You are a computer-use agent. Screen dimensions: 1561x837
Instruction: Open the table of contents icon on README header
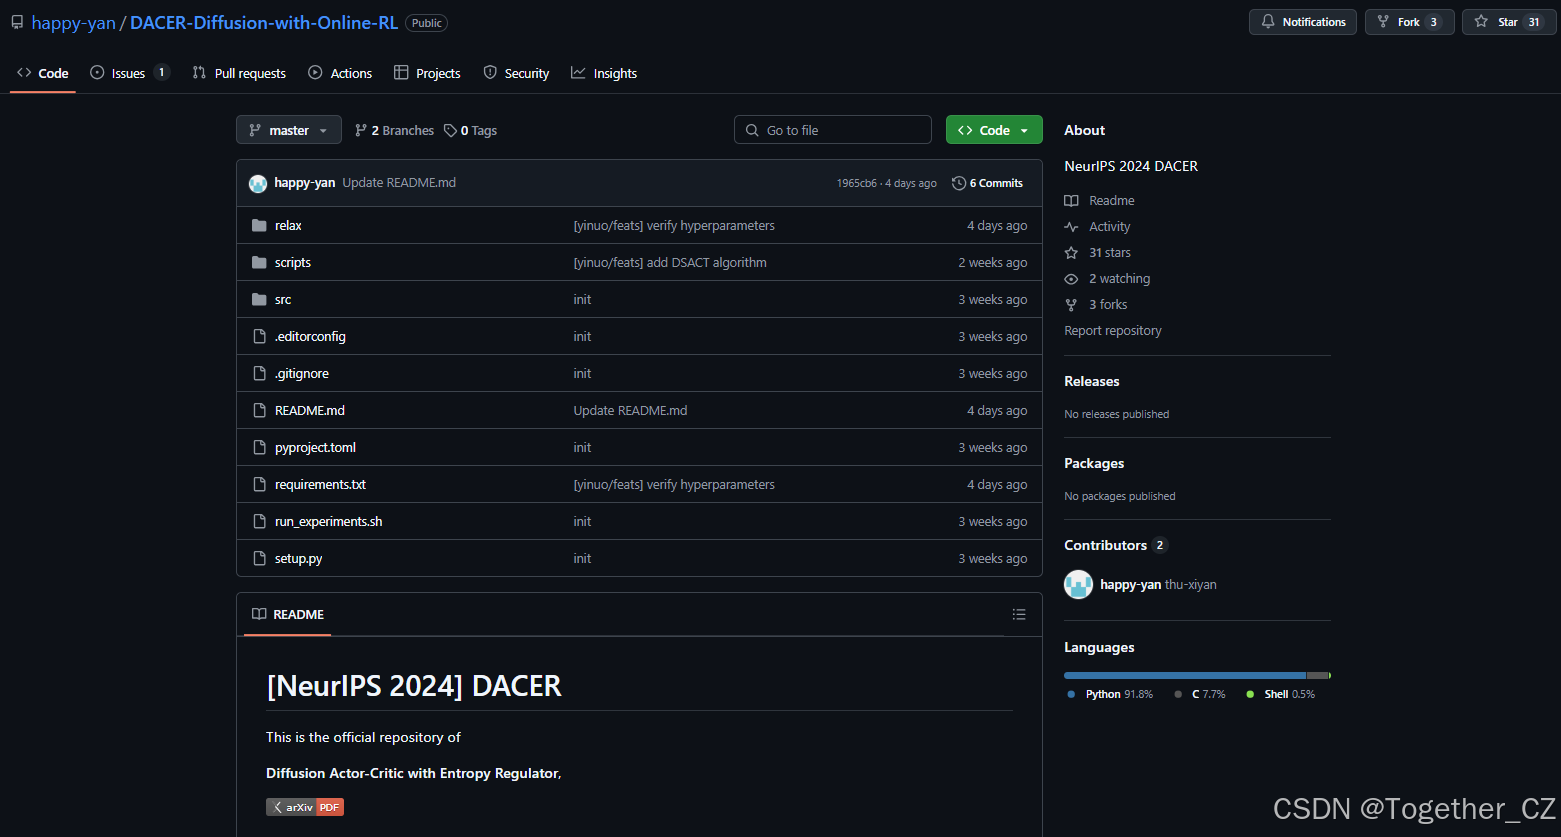click(x=1019, y=614)
